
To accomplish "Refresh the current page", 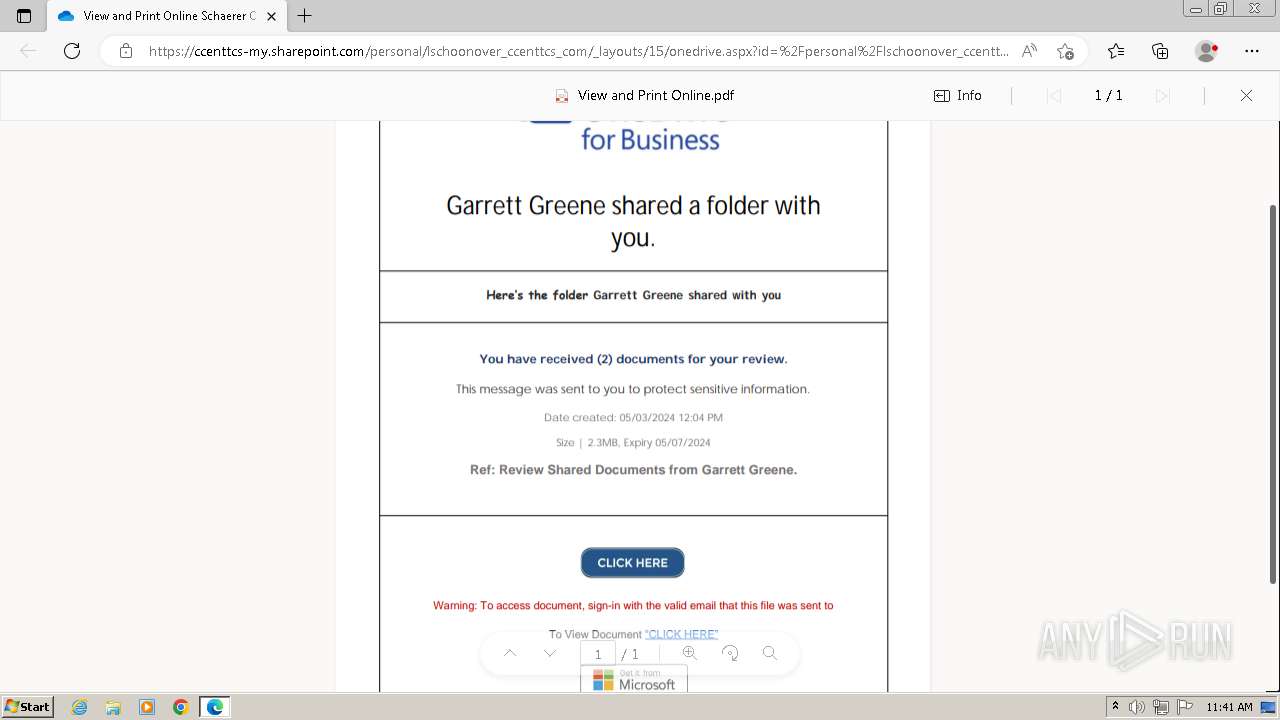I will click(x=72, y=51).
